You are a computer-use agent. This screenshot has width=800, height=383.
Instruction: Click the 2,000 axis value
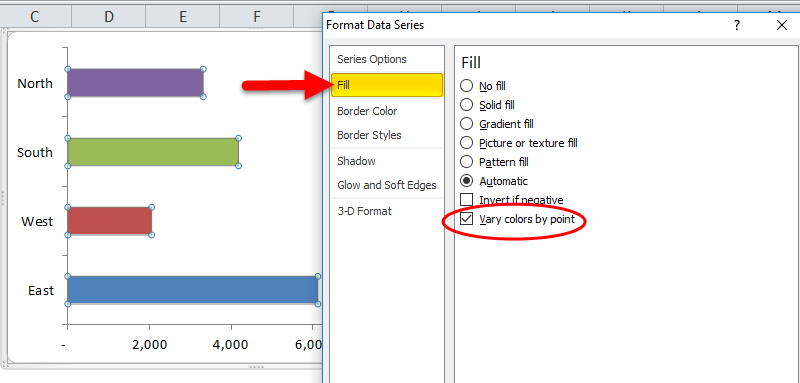tap(149, 345)
